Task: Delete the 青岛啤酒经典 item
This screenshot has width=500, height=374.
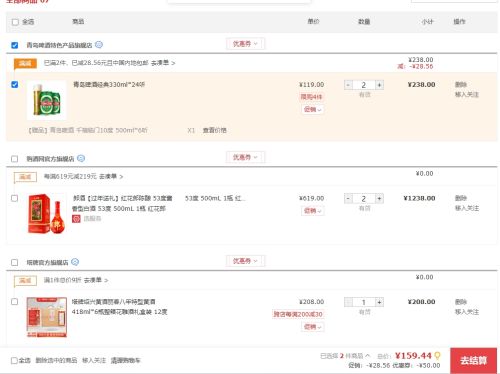Action: [x=461, y=84]
